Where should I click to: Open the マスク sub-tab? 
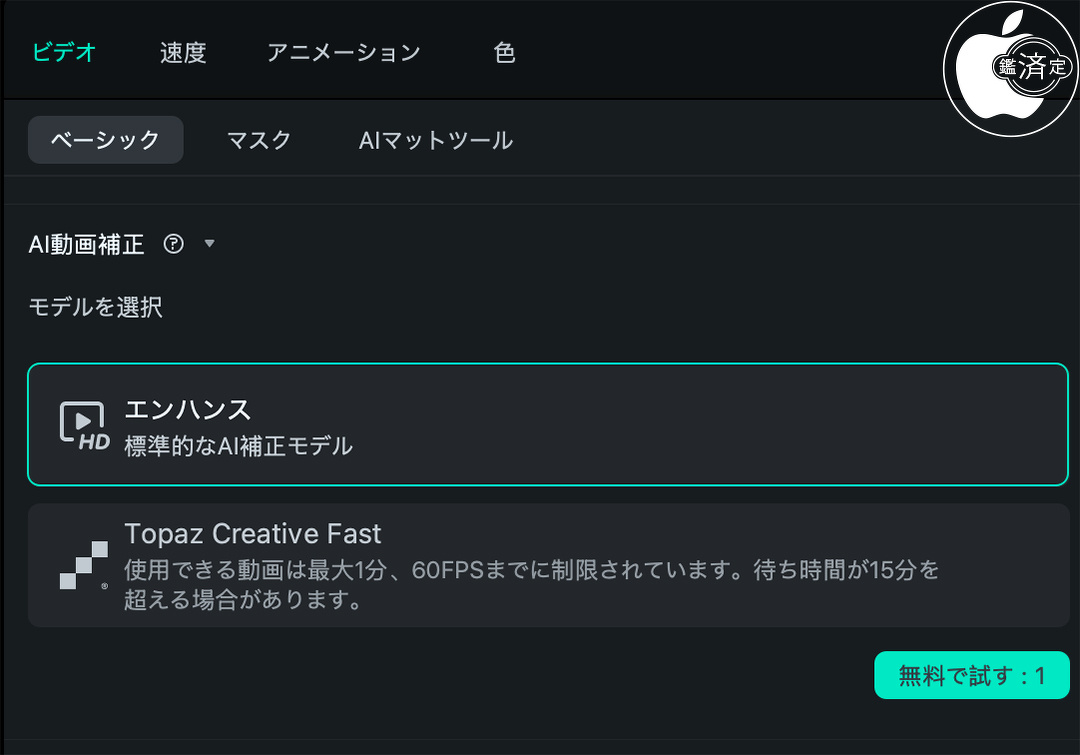[259, 140]
